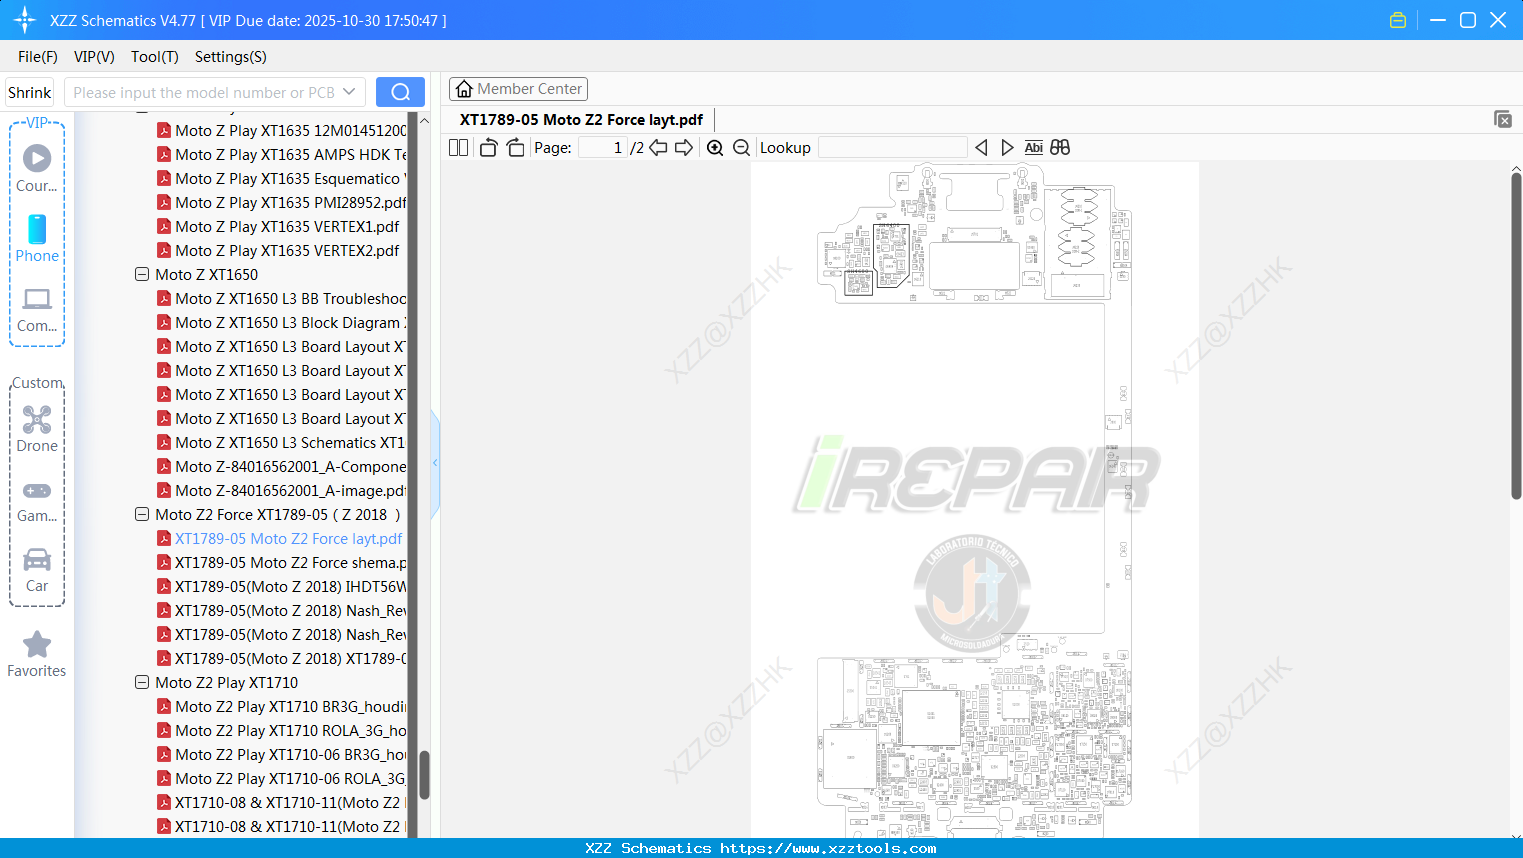The image size is (1523, 858).
Task: Collapse the Moto Z XT1650 tree node
Action: 142,274
